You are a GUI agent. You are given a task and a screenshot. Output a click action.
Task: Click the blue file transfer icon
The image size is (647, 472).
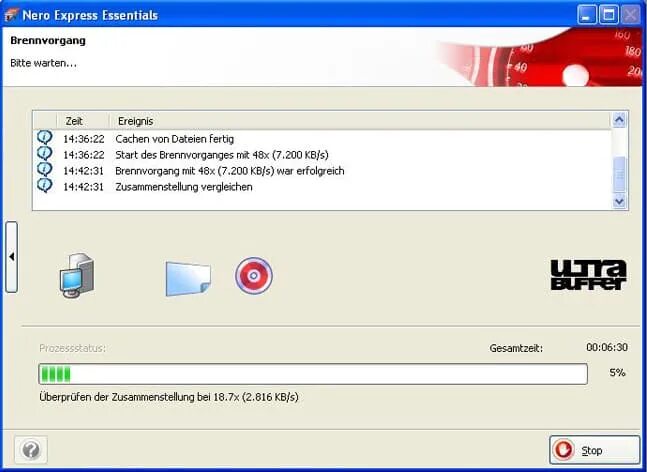click(x=188, y=278)
